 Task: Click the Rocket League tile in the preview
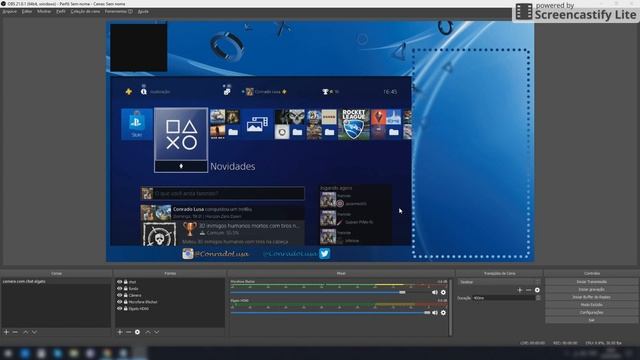click(x=353, y=124)
